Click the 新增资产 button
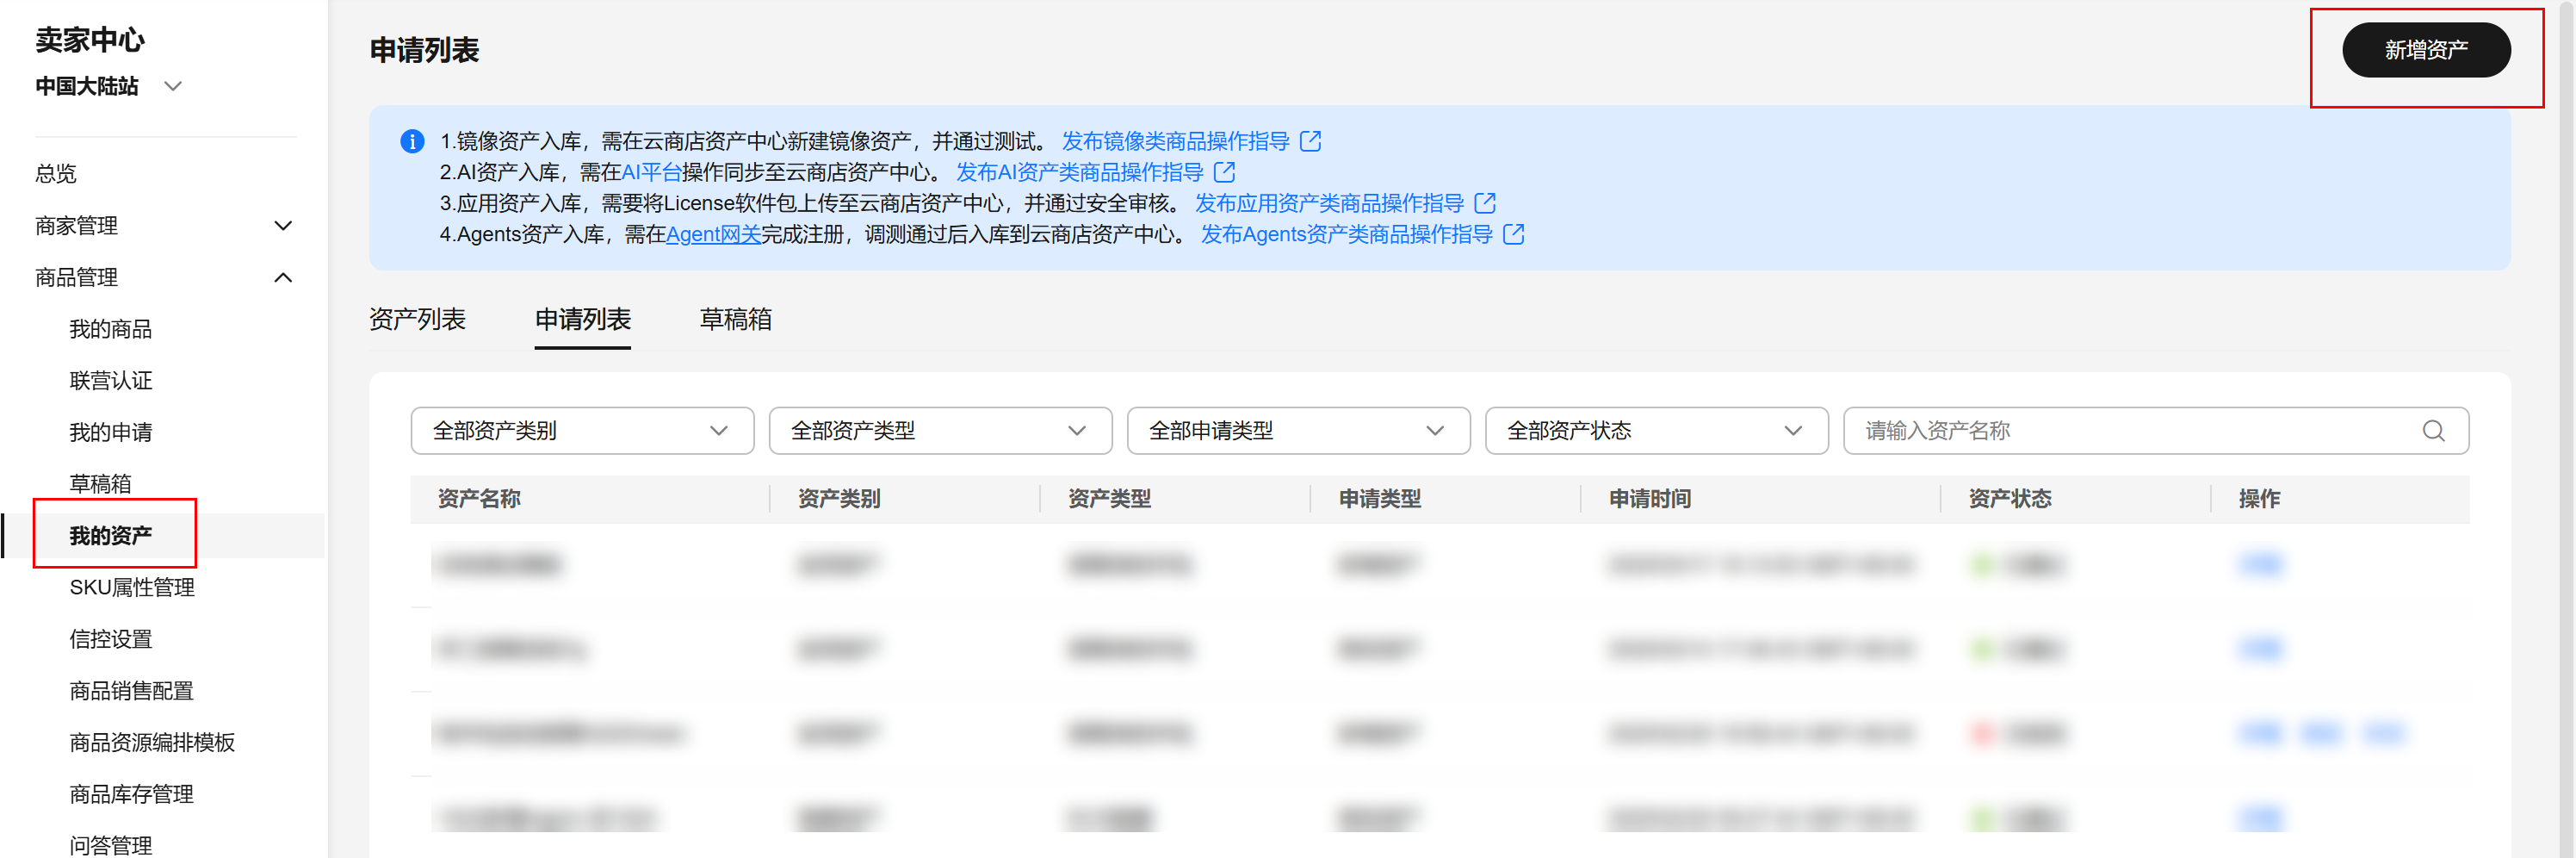This screenshot has width=2576, height=858. [2425, 49]
